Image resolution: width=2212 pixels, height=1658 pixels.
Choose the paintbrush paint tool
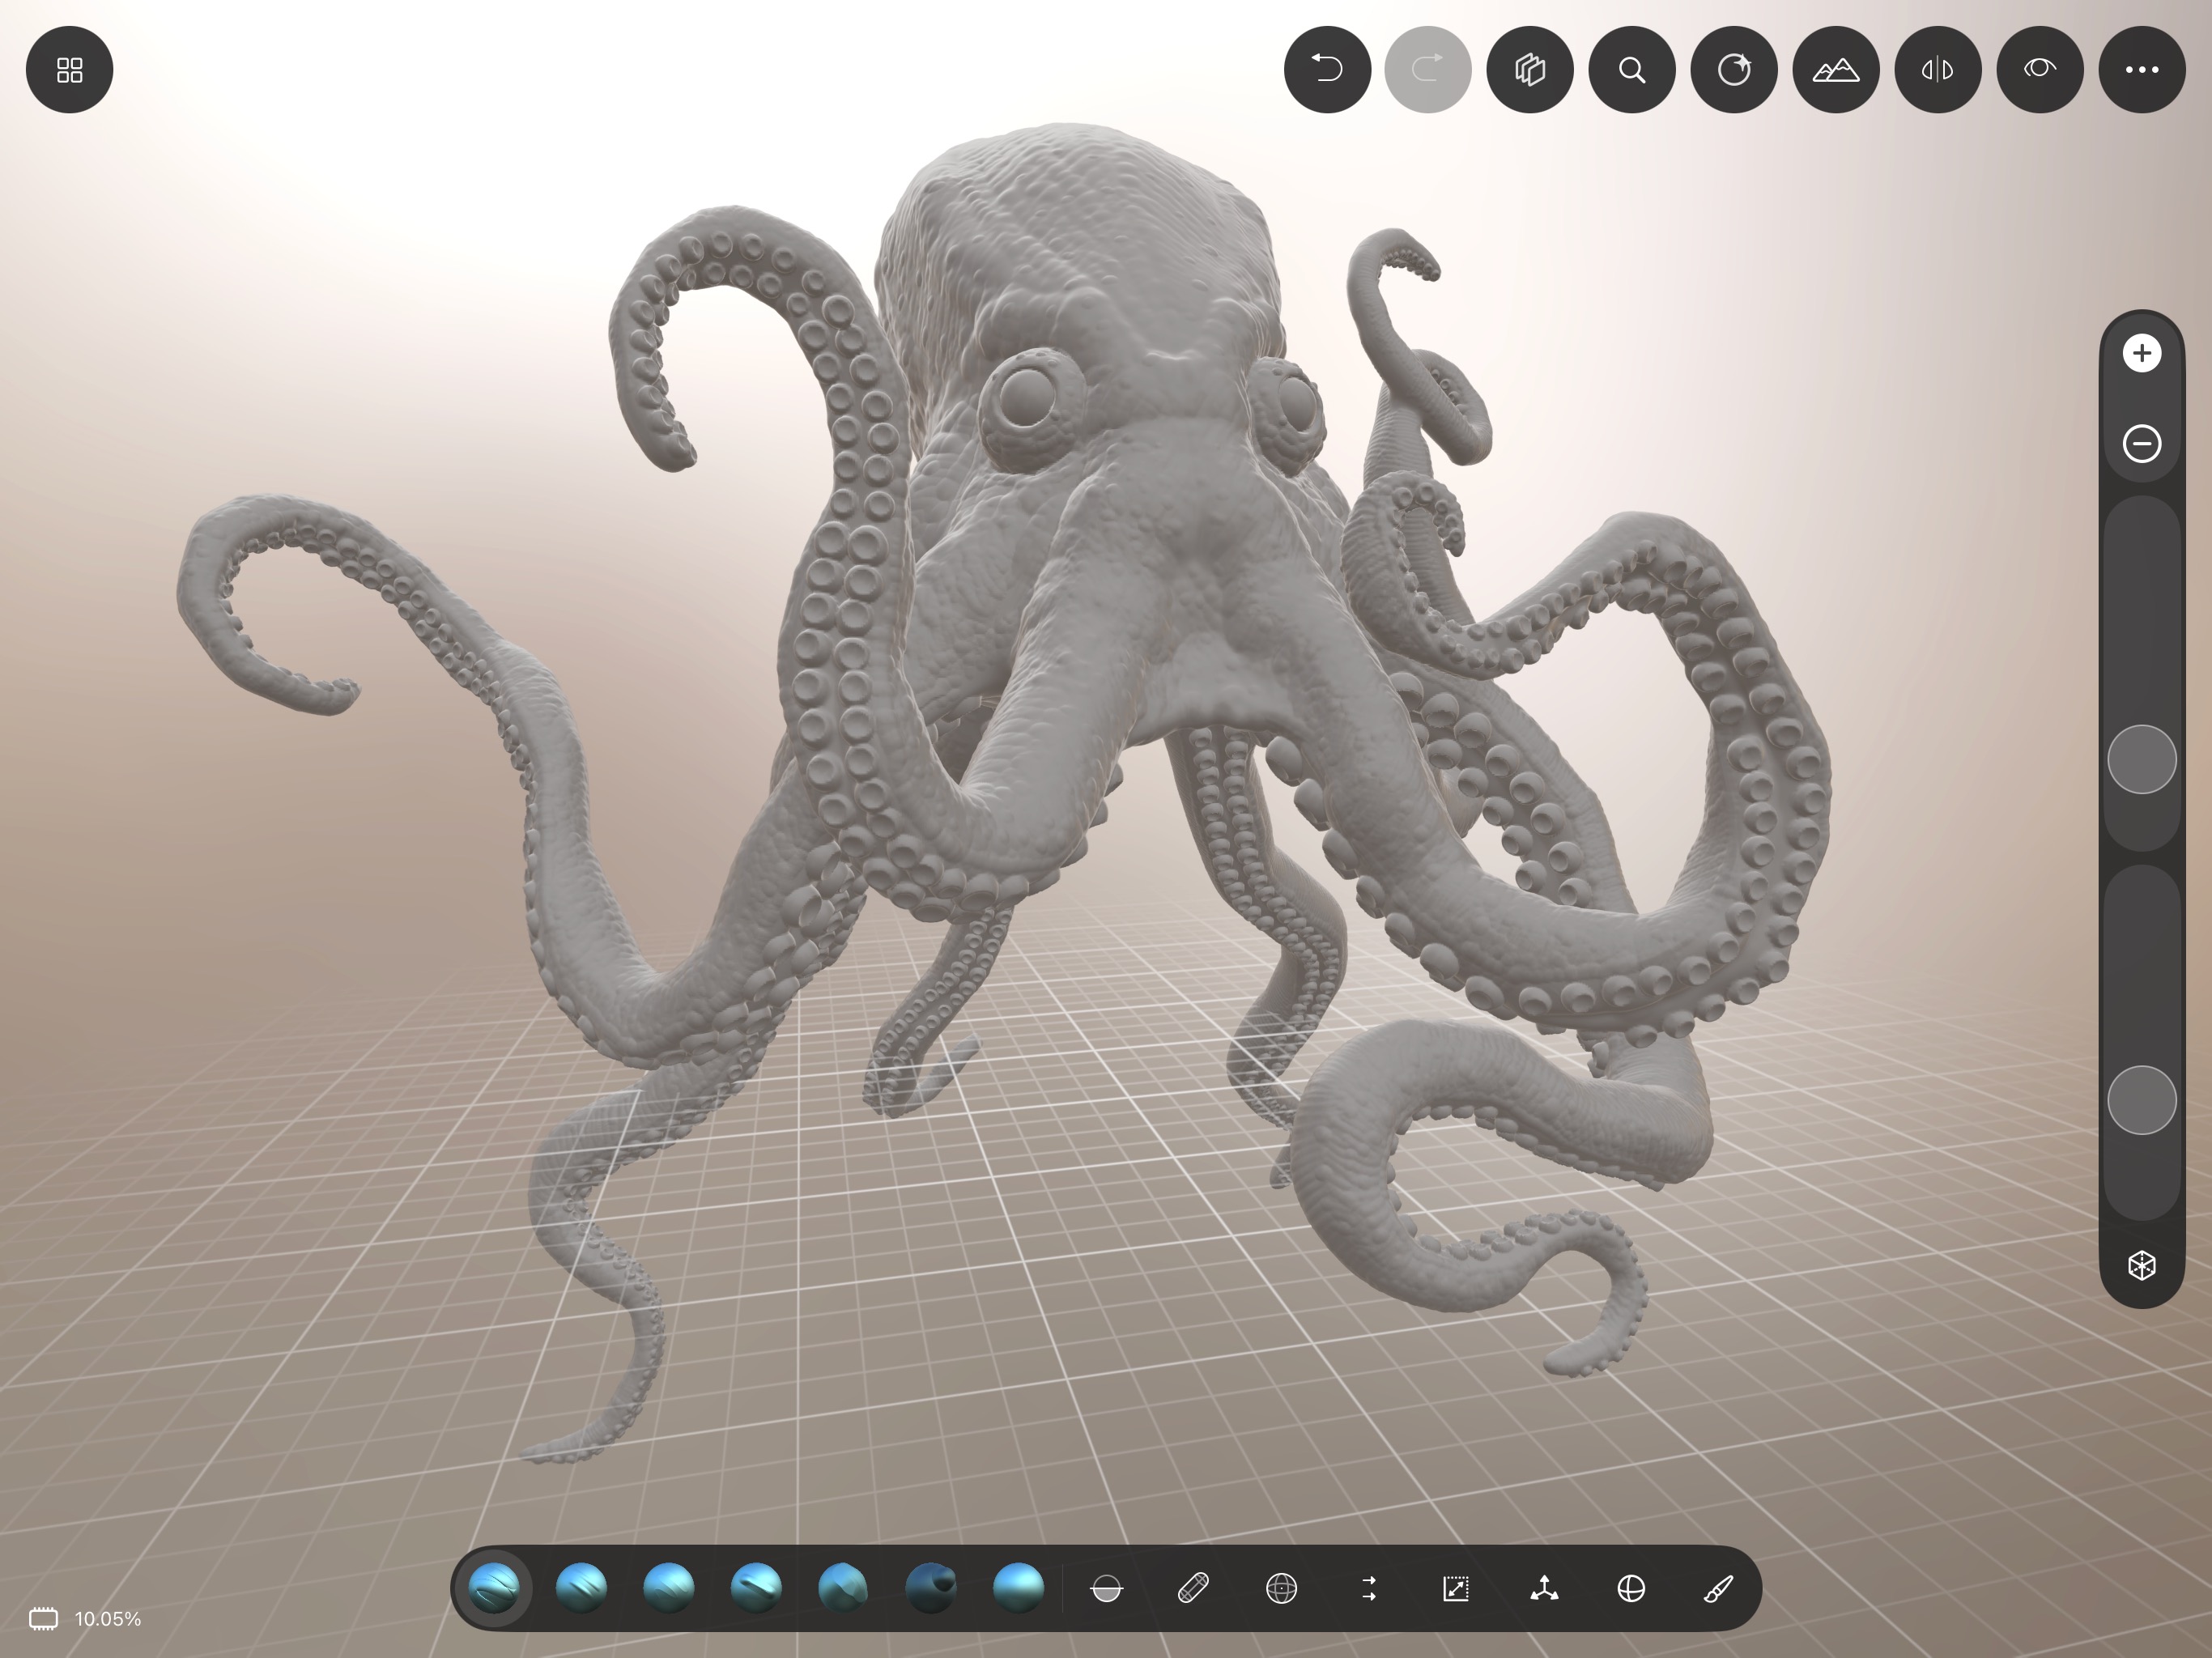(x=1718, y=1588)
